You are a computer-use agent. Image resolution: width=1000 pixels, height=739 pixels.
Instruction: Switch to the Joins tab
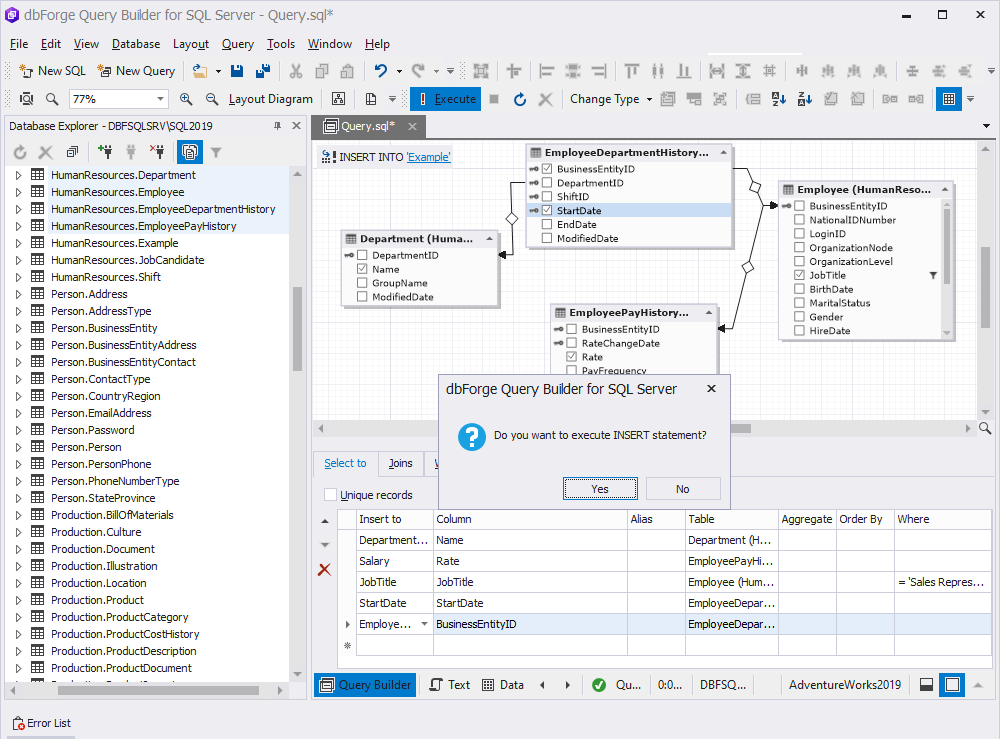(401, 464)
